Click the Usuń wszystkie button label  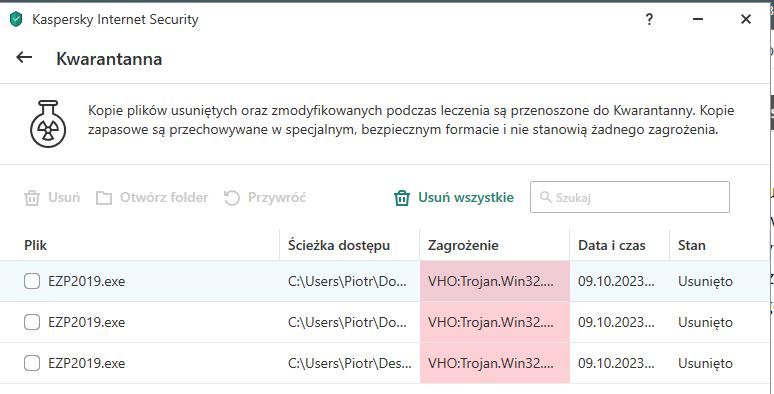click(466, 197)
